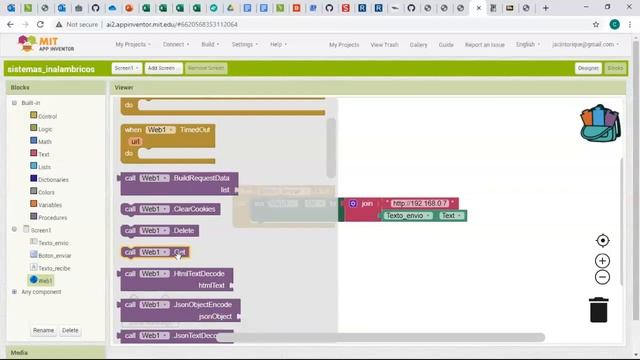Click the Delete button below the tree
Viewport: 640px width, 360px height.
point(70,330)
